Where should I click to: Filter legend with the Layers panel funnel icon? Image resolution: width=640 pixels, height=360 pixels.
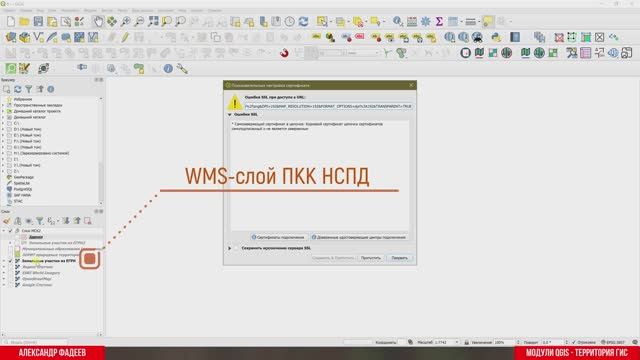coord(40,221)
